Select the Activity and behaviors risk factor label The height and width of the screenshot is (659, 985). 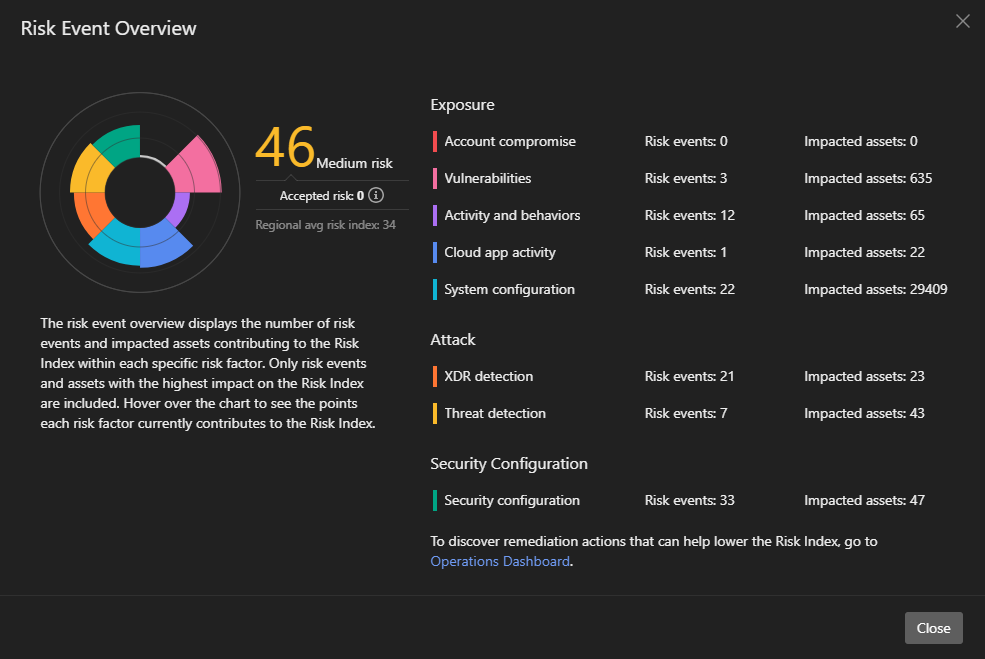[x=512, y=215]
